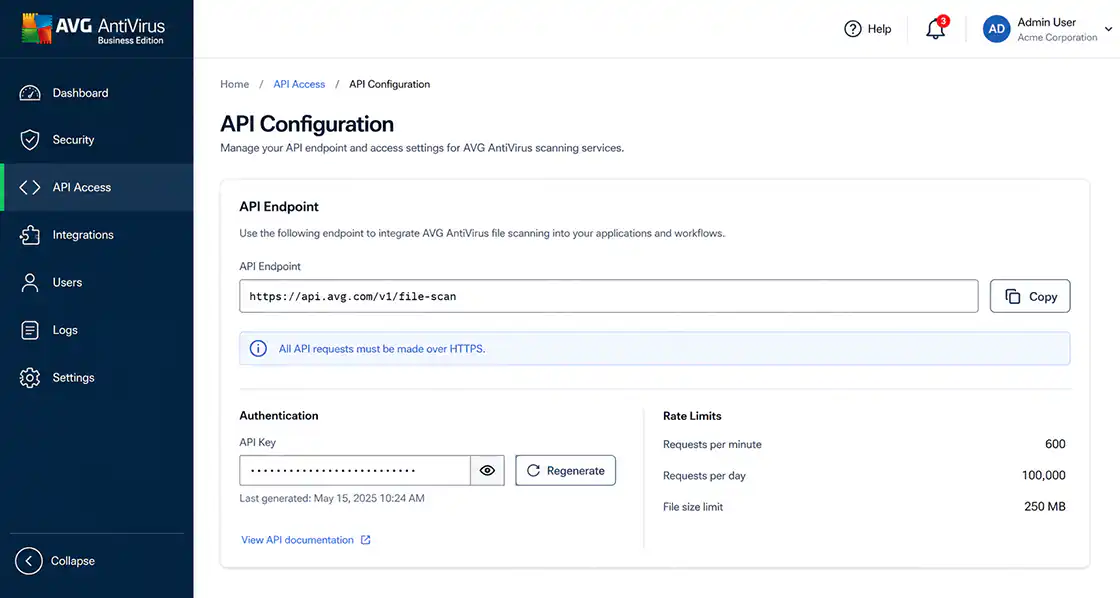Click the Requests per minute value 600
Image resolution: width=1120 pixels, height=598 pixels.
(1055, 444)
